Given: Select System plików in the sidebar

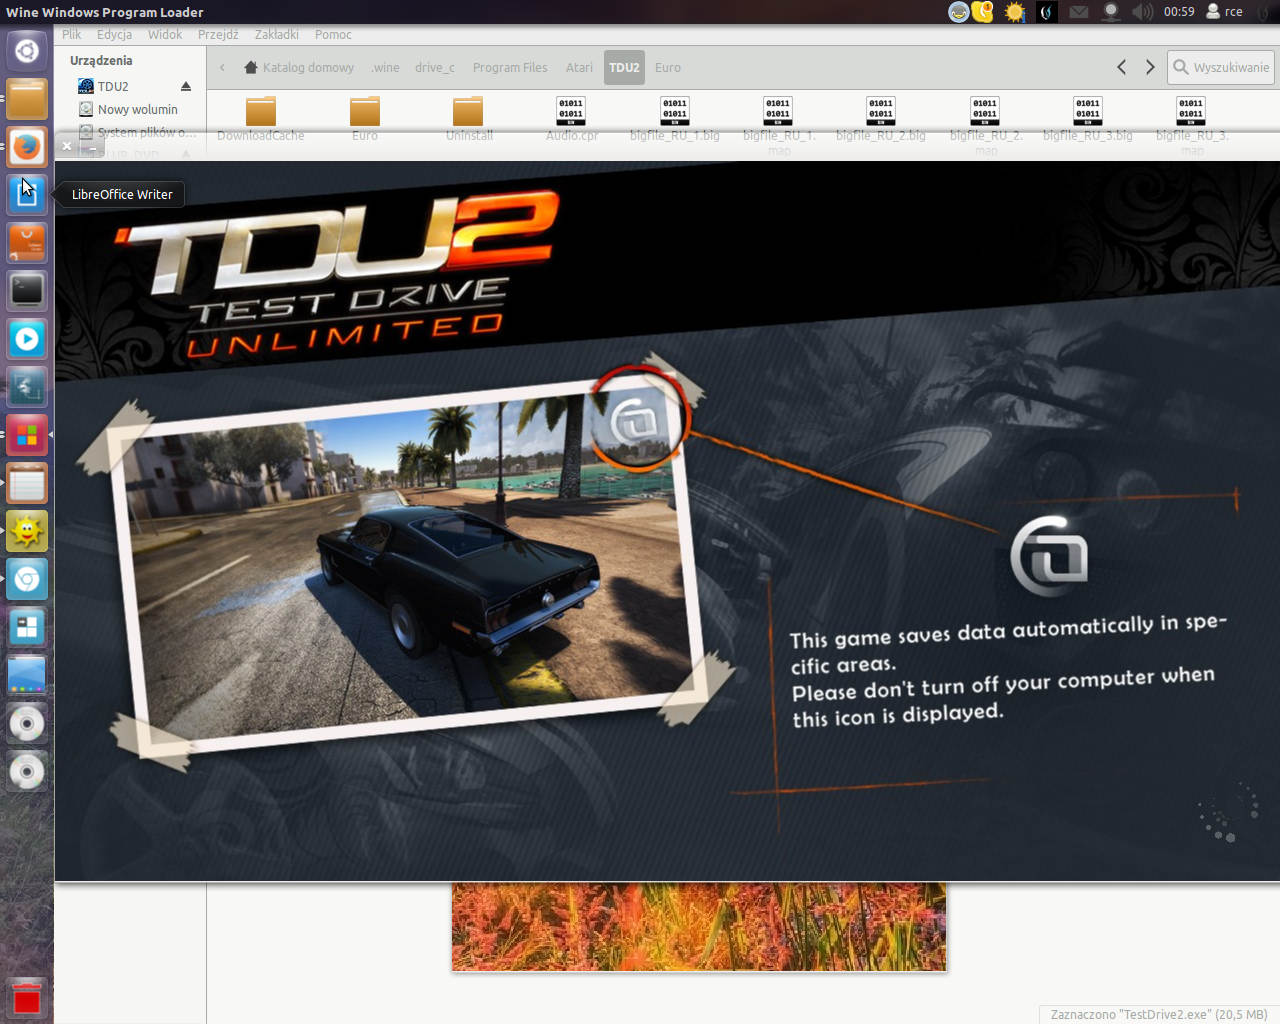Looking at the screenshot, I should [x=137, y=132].
